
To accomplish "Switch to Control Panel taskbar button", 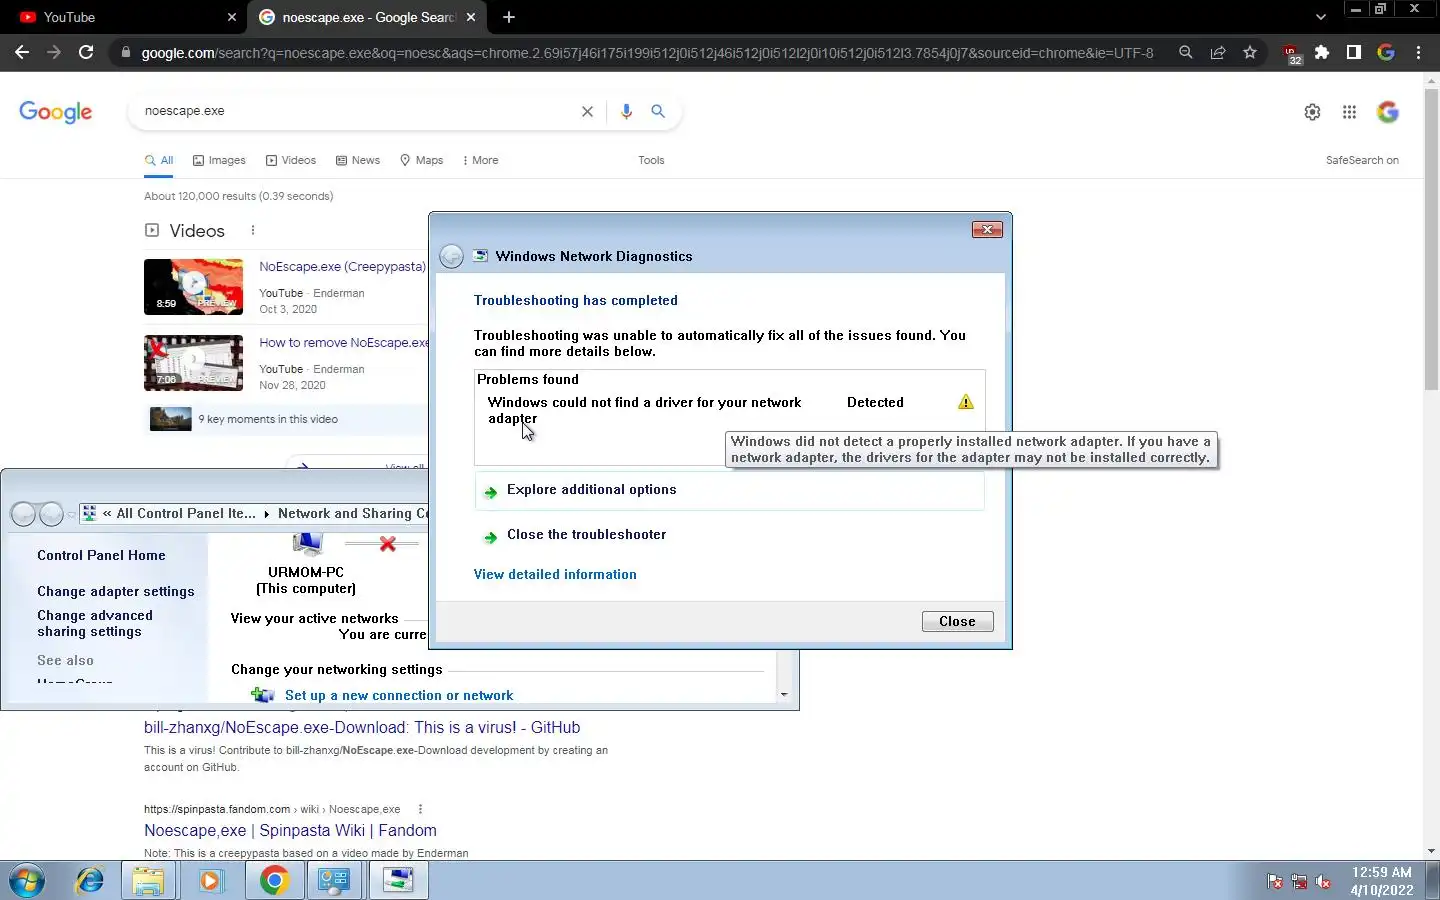I will click(334, 881).
